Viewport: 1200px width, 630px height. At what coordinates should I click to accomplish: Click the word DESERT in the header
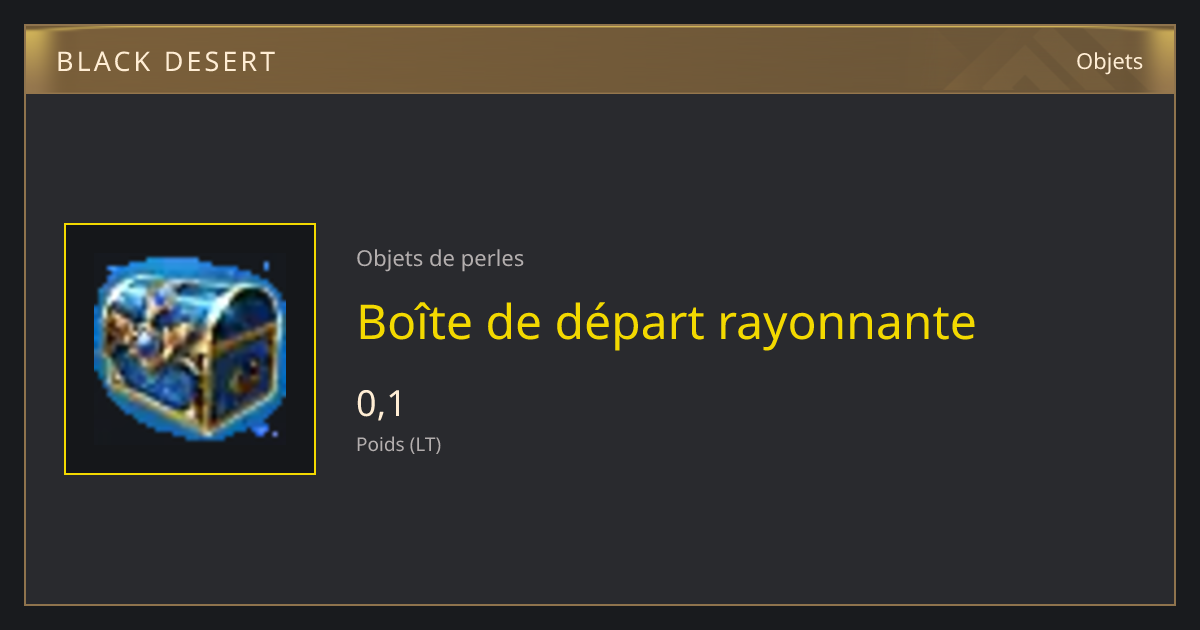click(218, 62)
